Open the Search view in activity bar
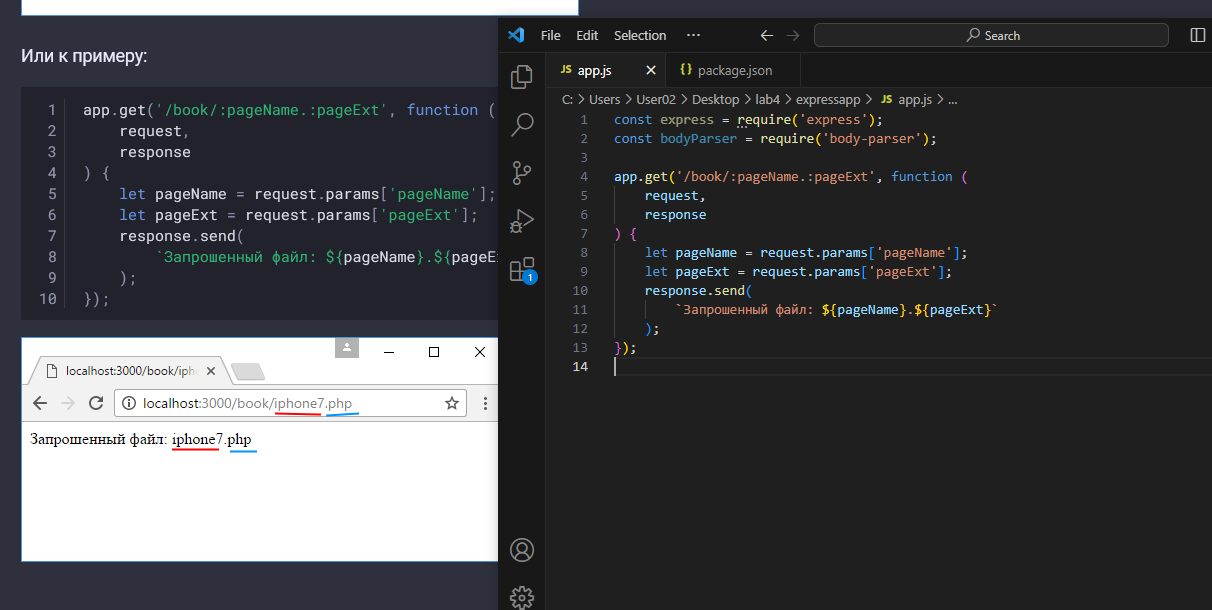The image size is (1212, 610). pos(522,125)
